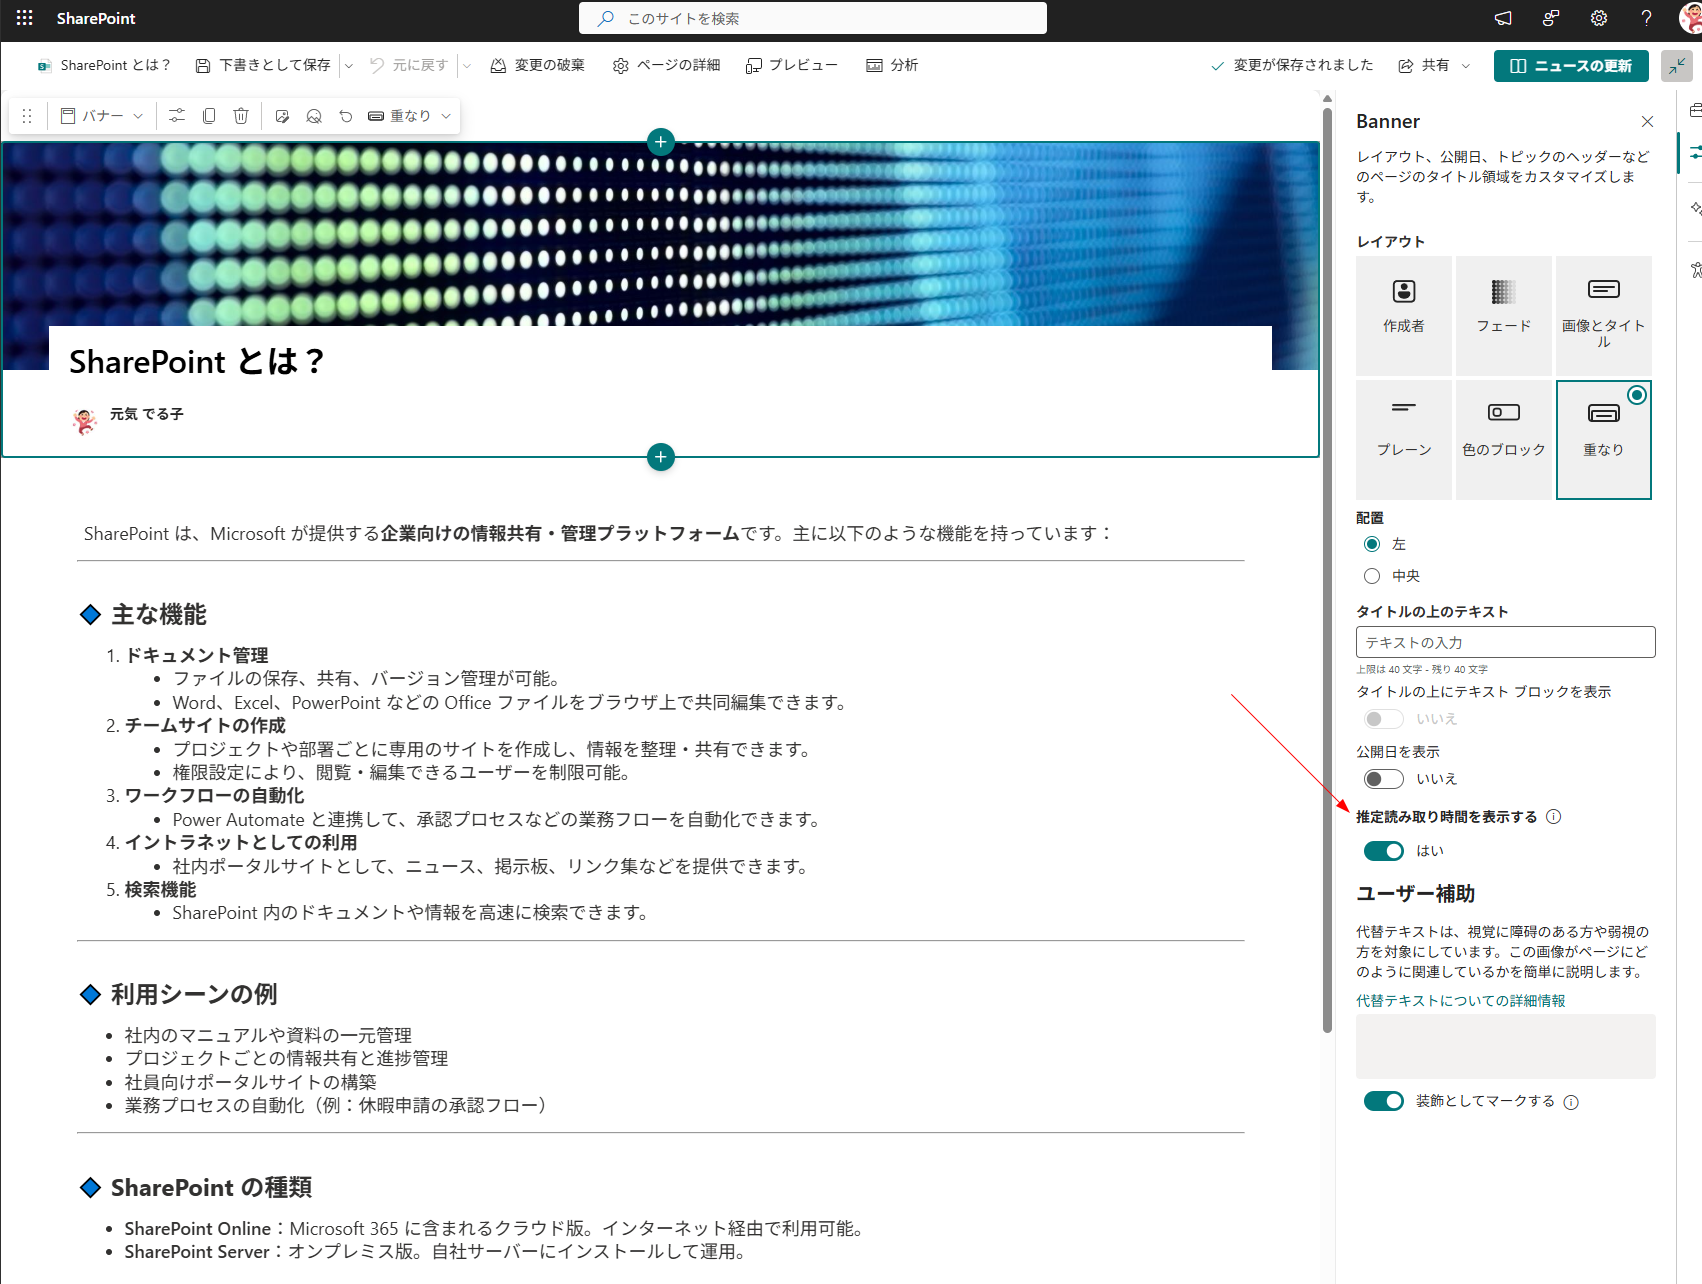1702x1284 pixels.
Task: Click the タイトルの上のテキスト input field
Action: click(x=1506, y=642)
